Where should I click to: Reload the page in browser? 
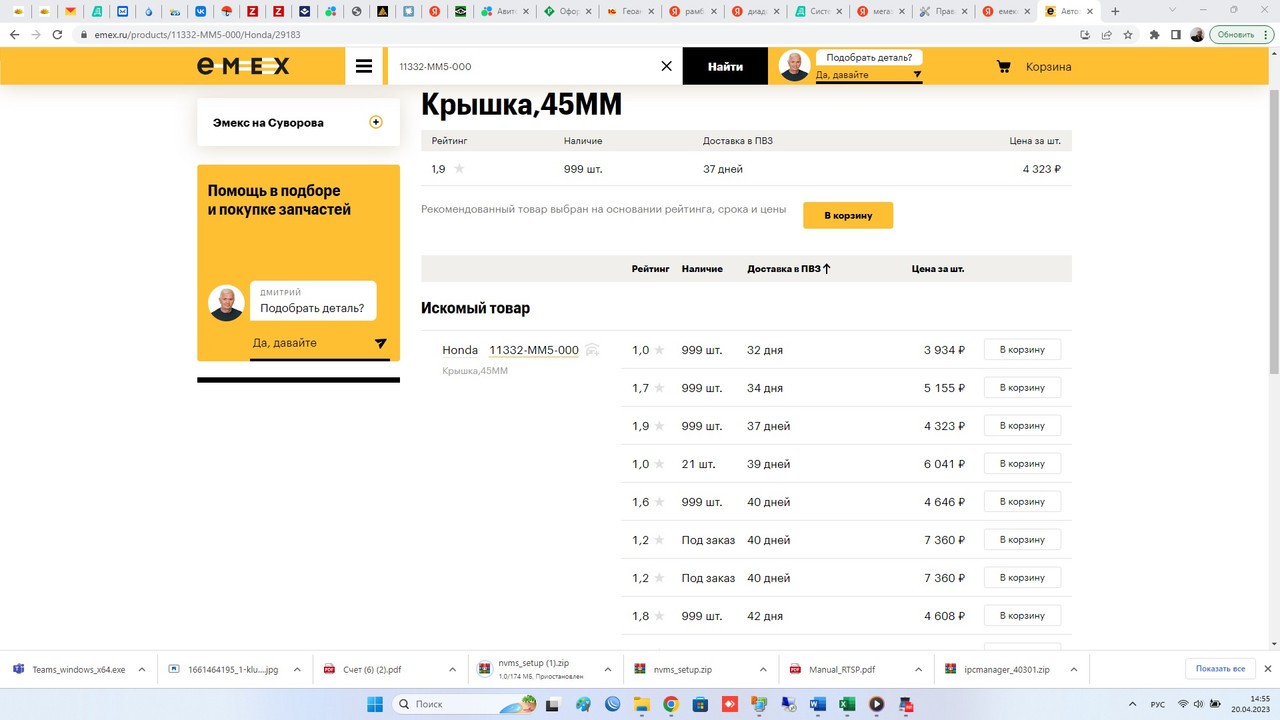pyautogui.click(x=57, y=34)
